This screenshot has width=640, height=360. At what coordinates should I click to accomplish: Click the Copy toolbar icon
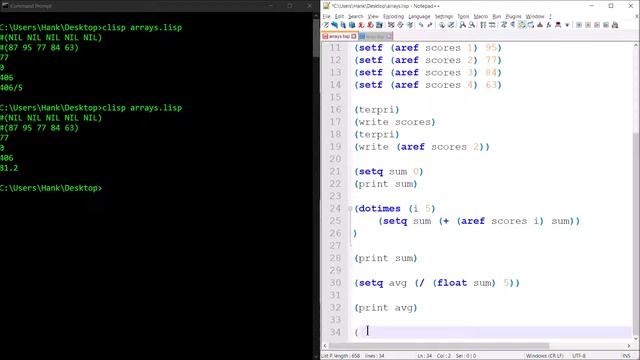[x=400, y=25]
